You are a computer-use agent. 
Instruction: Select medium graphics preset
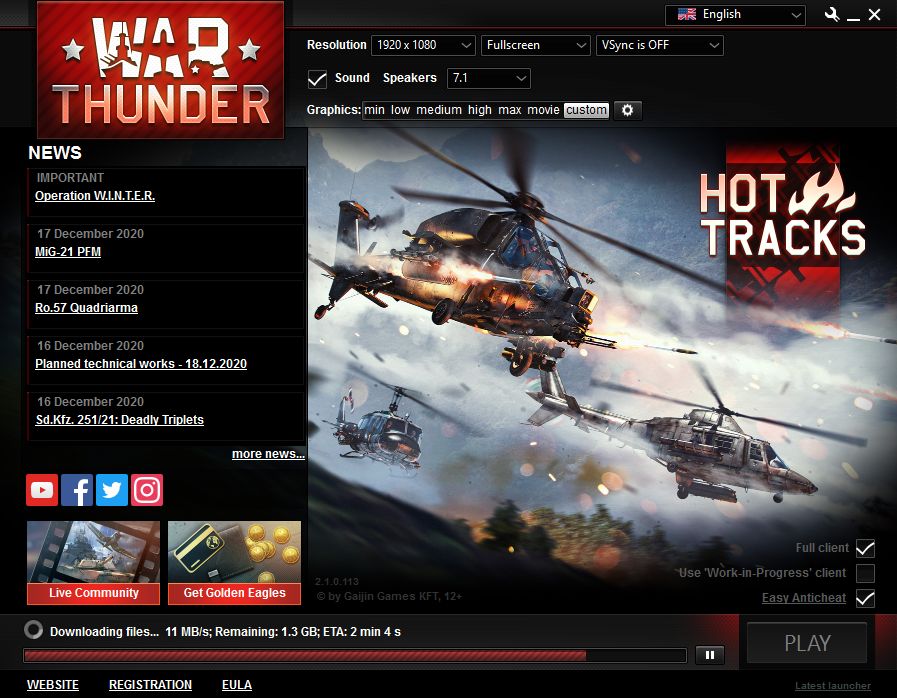[439, 110]
